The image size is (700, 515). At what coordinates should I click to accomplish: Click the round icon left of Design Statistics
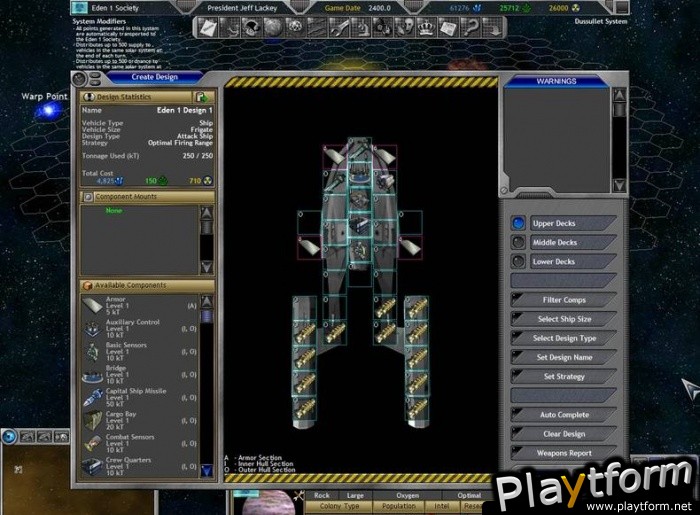tap(89, 97)
